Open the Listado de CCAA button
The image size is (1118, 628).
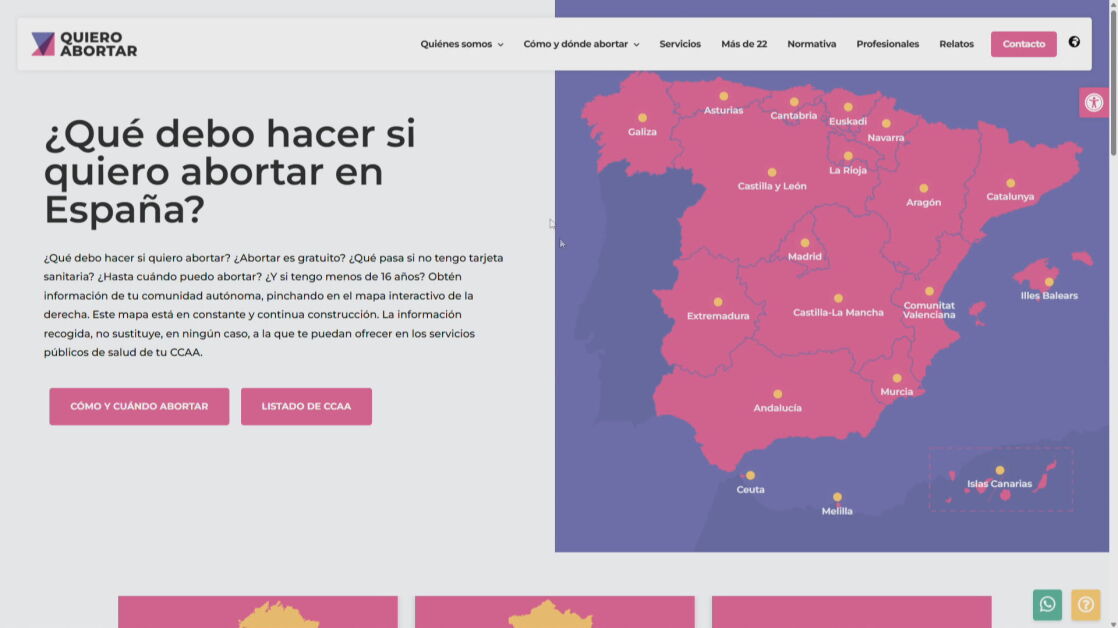[x=306, y=407]
